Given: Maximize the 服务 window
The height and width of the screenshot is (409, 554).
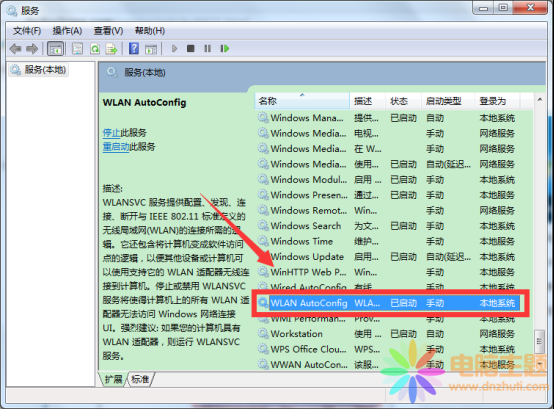Looking at the screenshot, I should pyautogui.click(x=503, y=8).
